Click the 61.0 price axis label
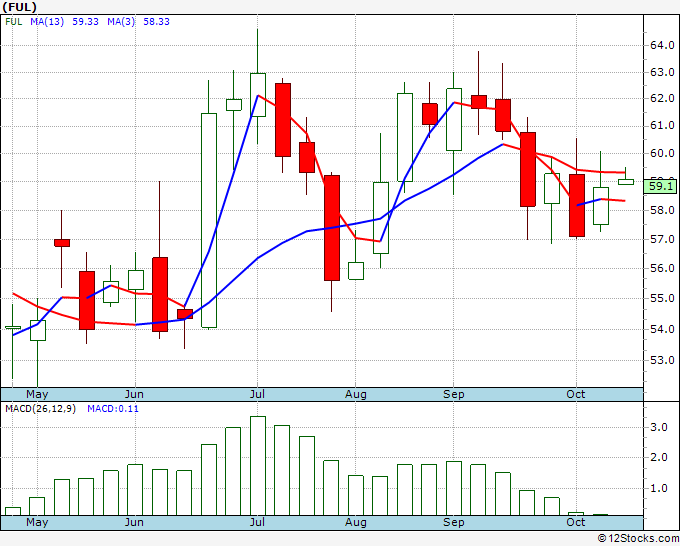This screenshot has width=680, height=546. point(662,126)
